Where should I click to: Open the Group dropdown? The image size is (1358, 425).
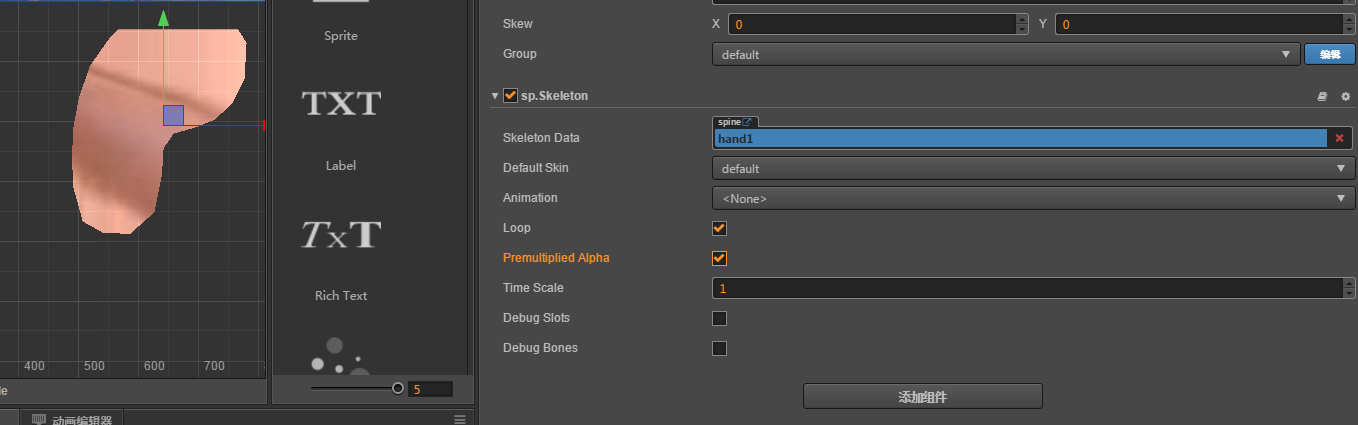point(1005,54)
